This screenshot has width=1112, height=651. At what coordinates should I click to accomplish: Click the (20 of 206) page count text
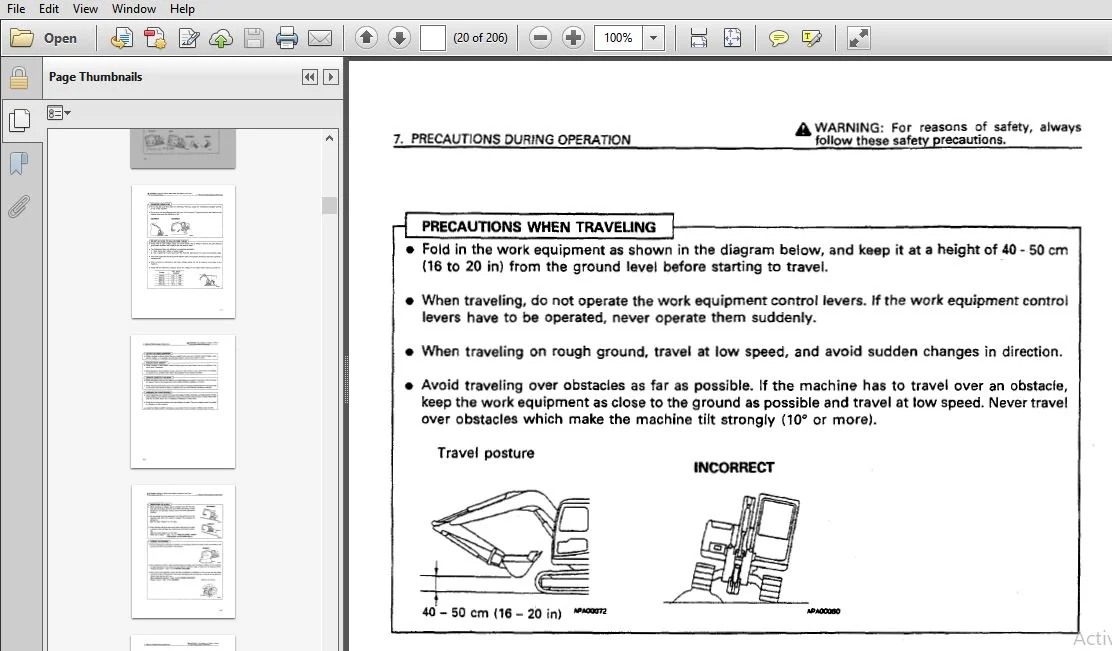[x=480, y=38]
